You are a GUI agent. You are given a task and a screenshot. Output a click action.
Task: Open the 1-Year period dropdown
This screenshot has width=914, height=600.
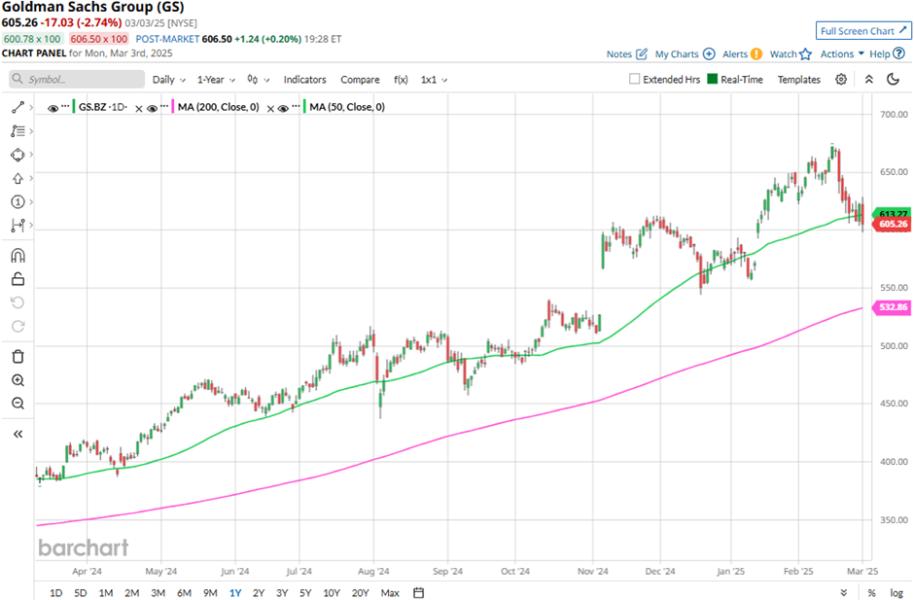[216, 79]
